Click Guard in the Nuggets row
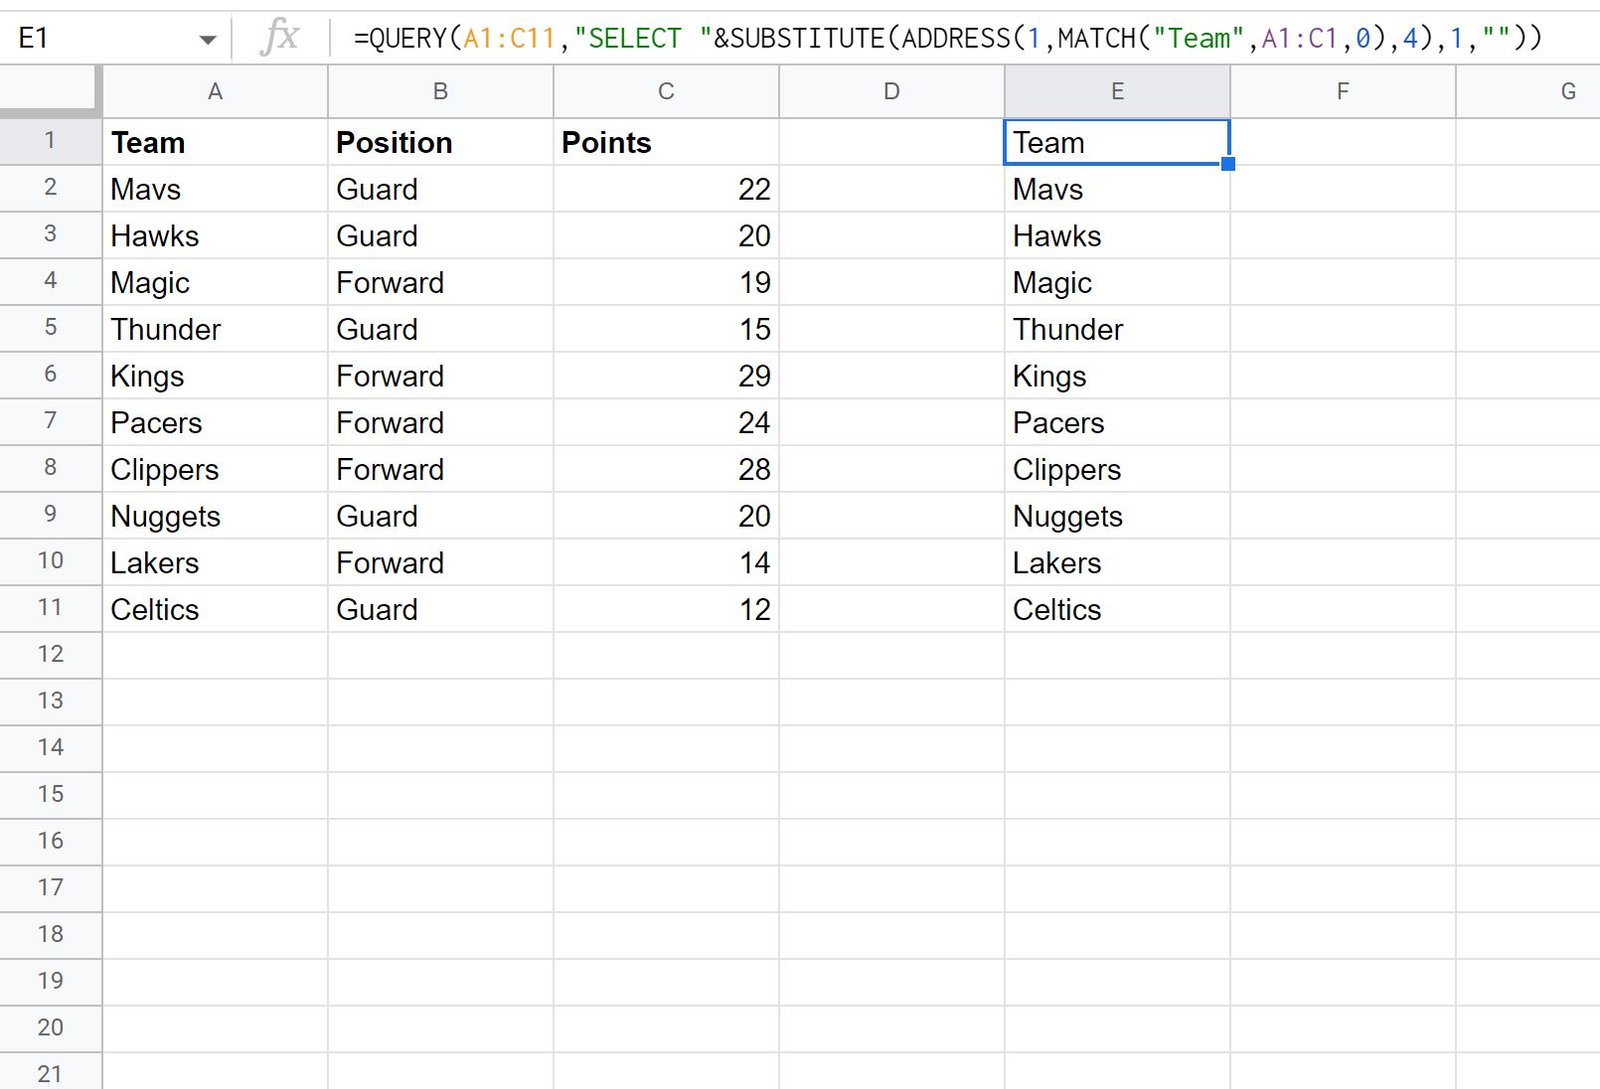 pos(440,516)
